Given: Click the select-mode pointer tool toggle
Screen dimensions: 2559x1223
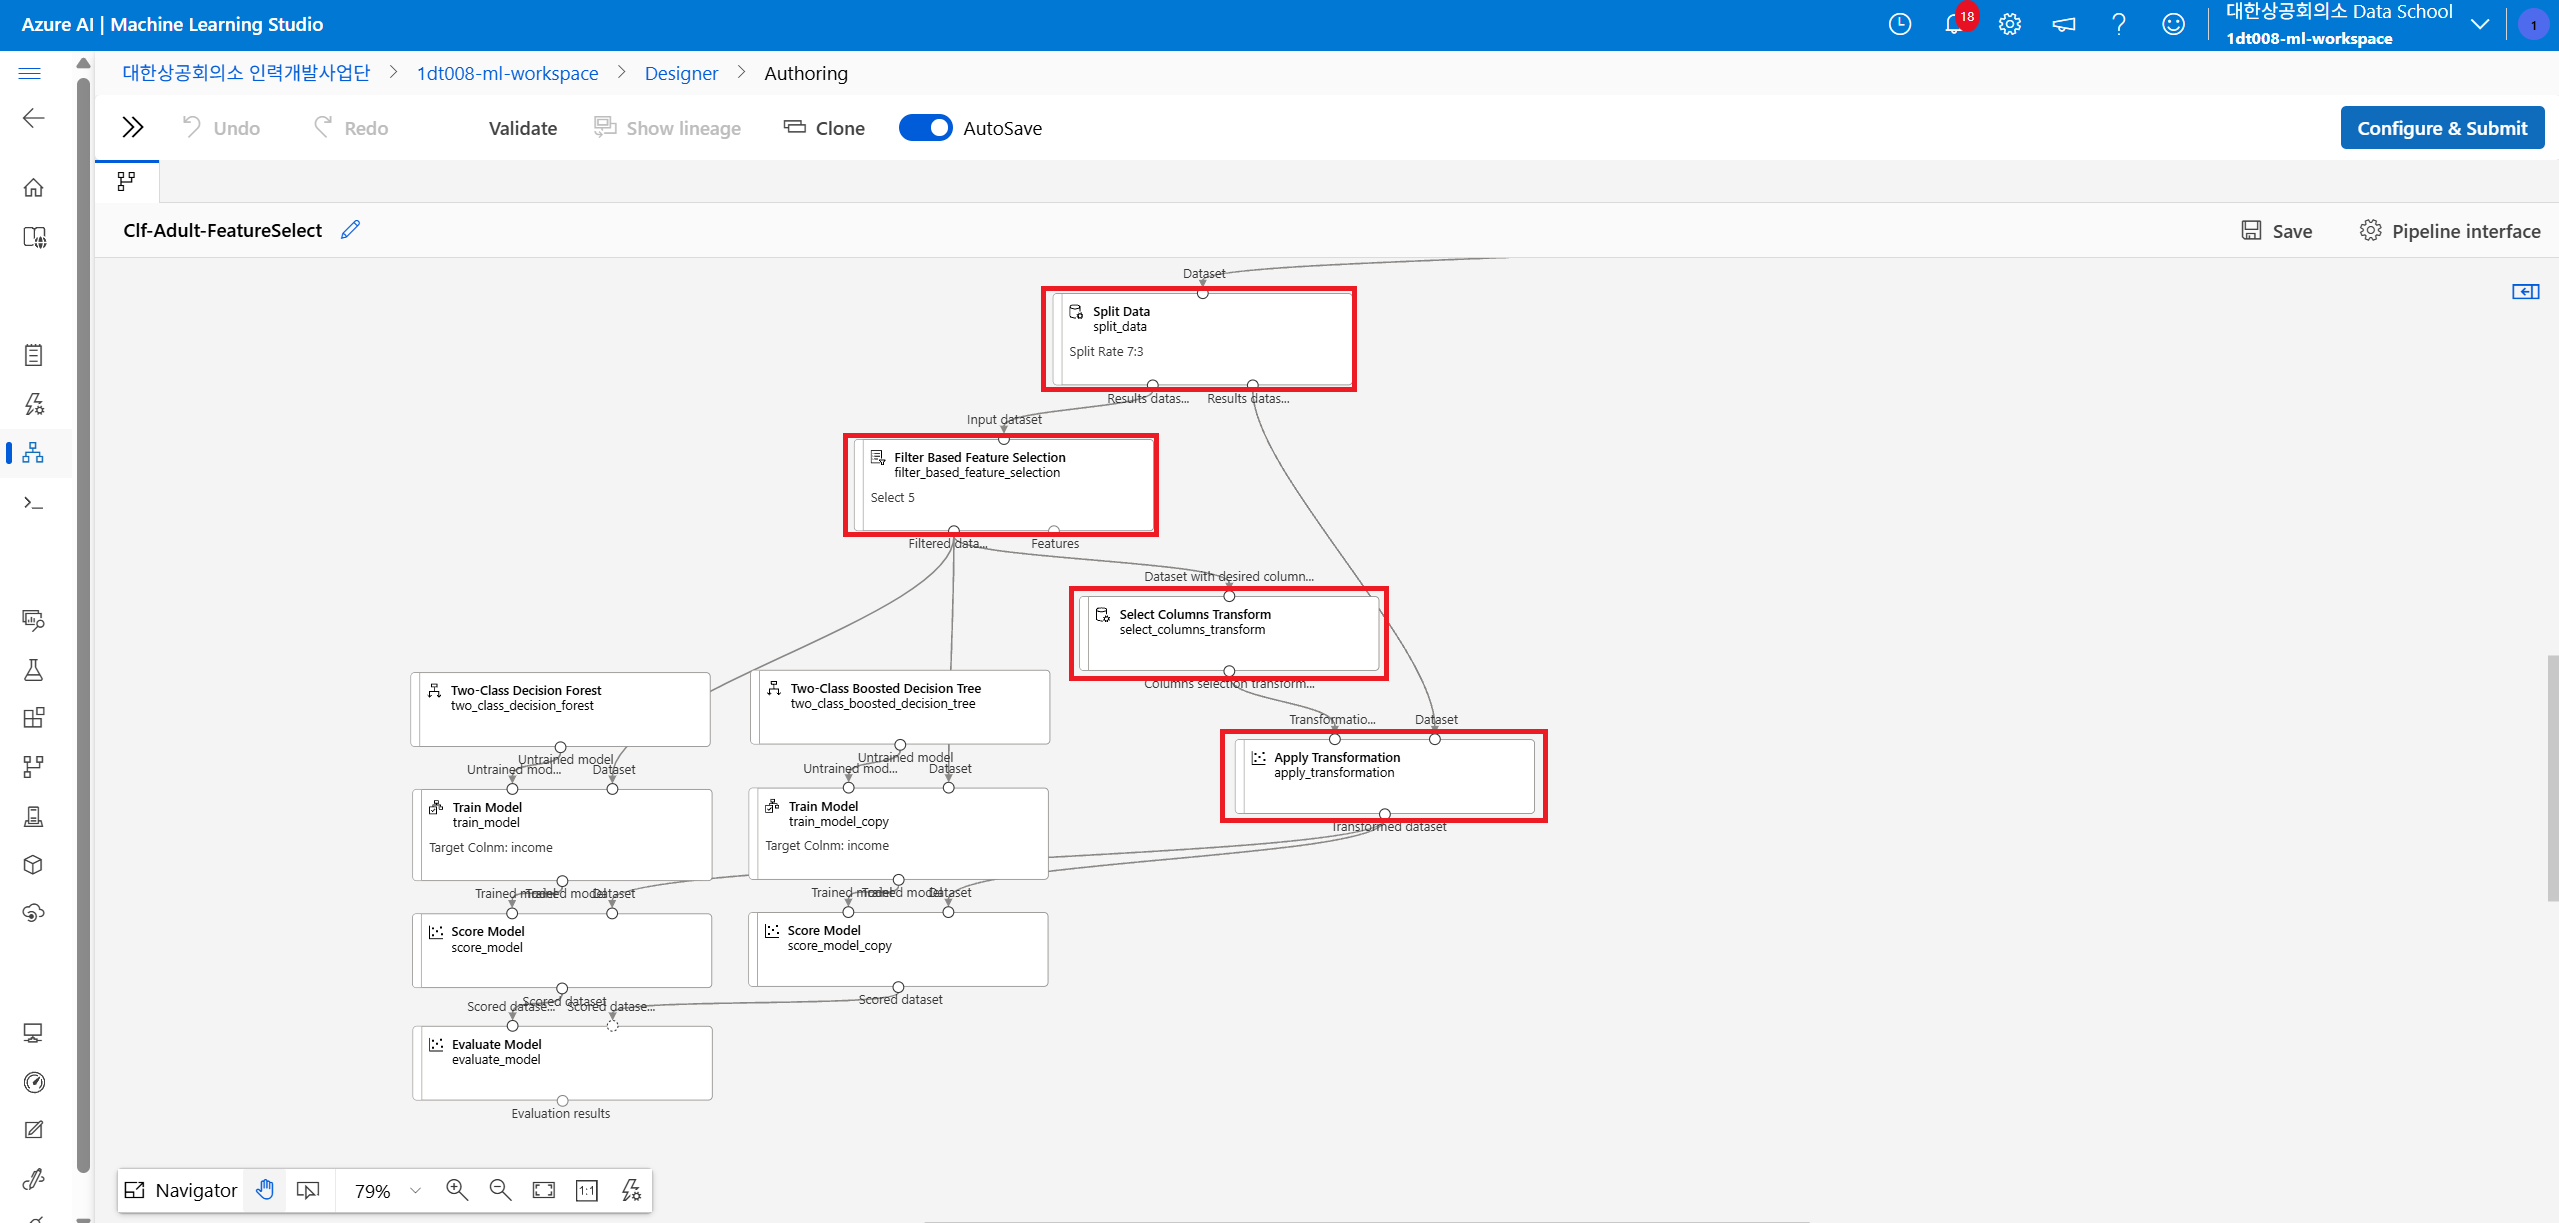Looking at the screenshot, I should pyautogui.click(x=308, y=1190).
